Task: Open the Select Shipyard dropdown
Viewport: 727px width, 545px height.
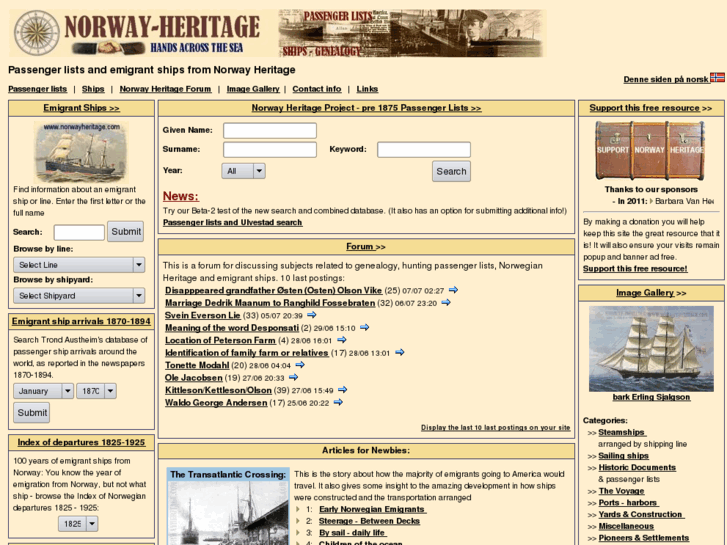Action: click(79, 295)
